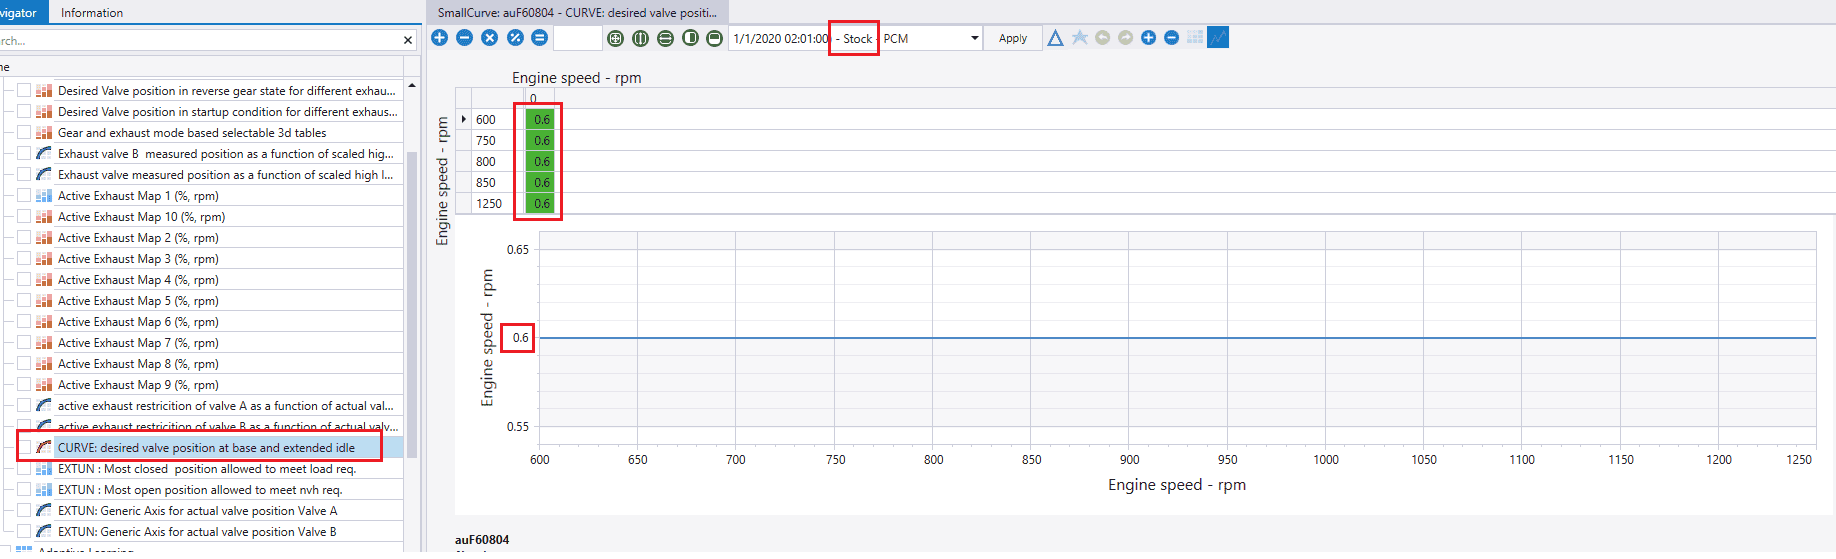Click the blue minus decrement icon
This screenshot has width=1836, height=559.
(x=464, y=38)
